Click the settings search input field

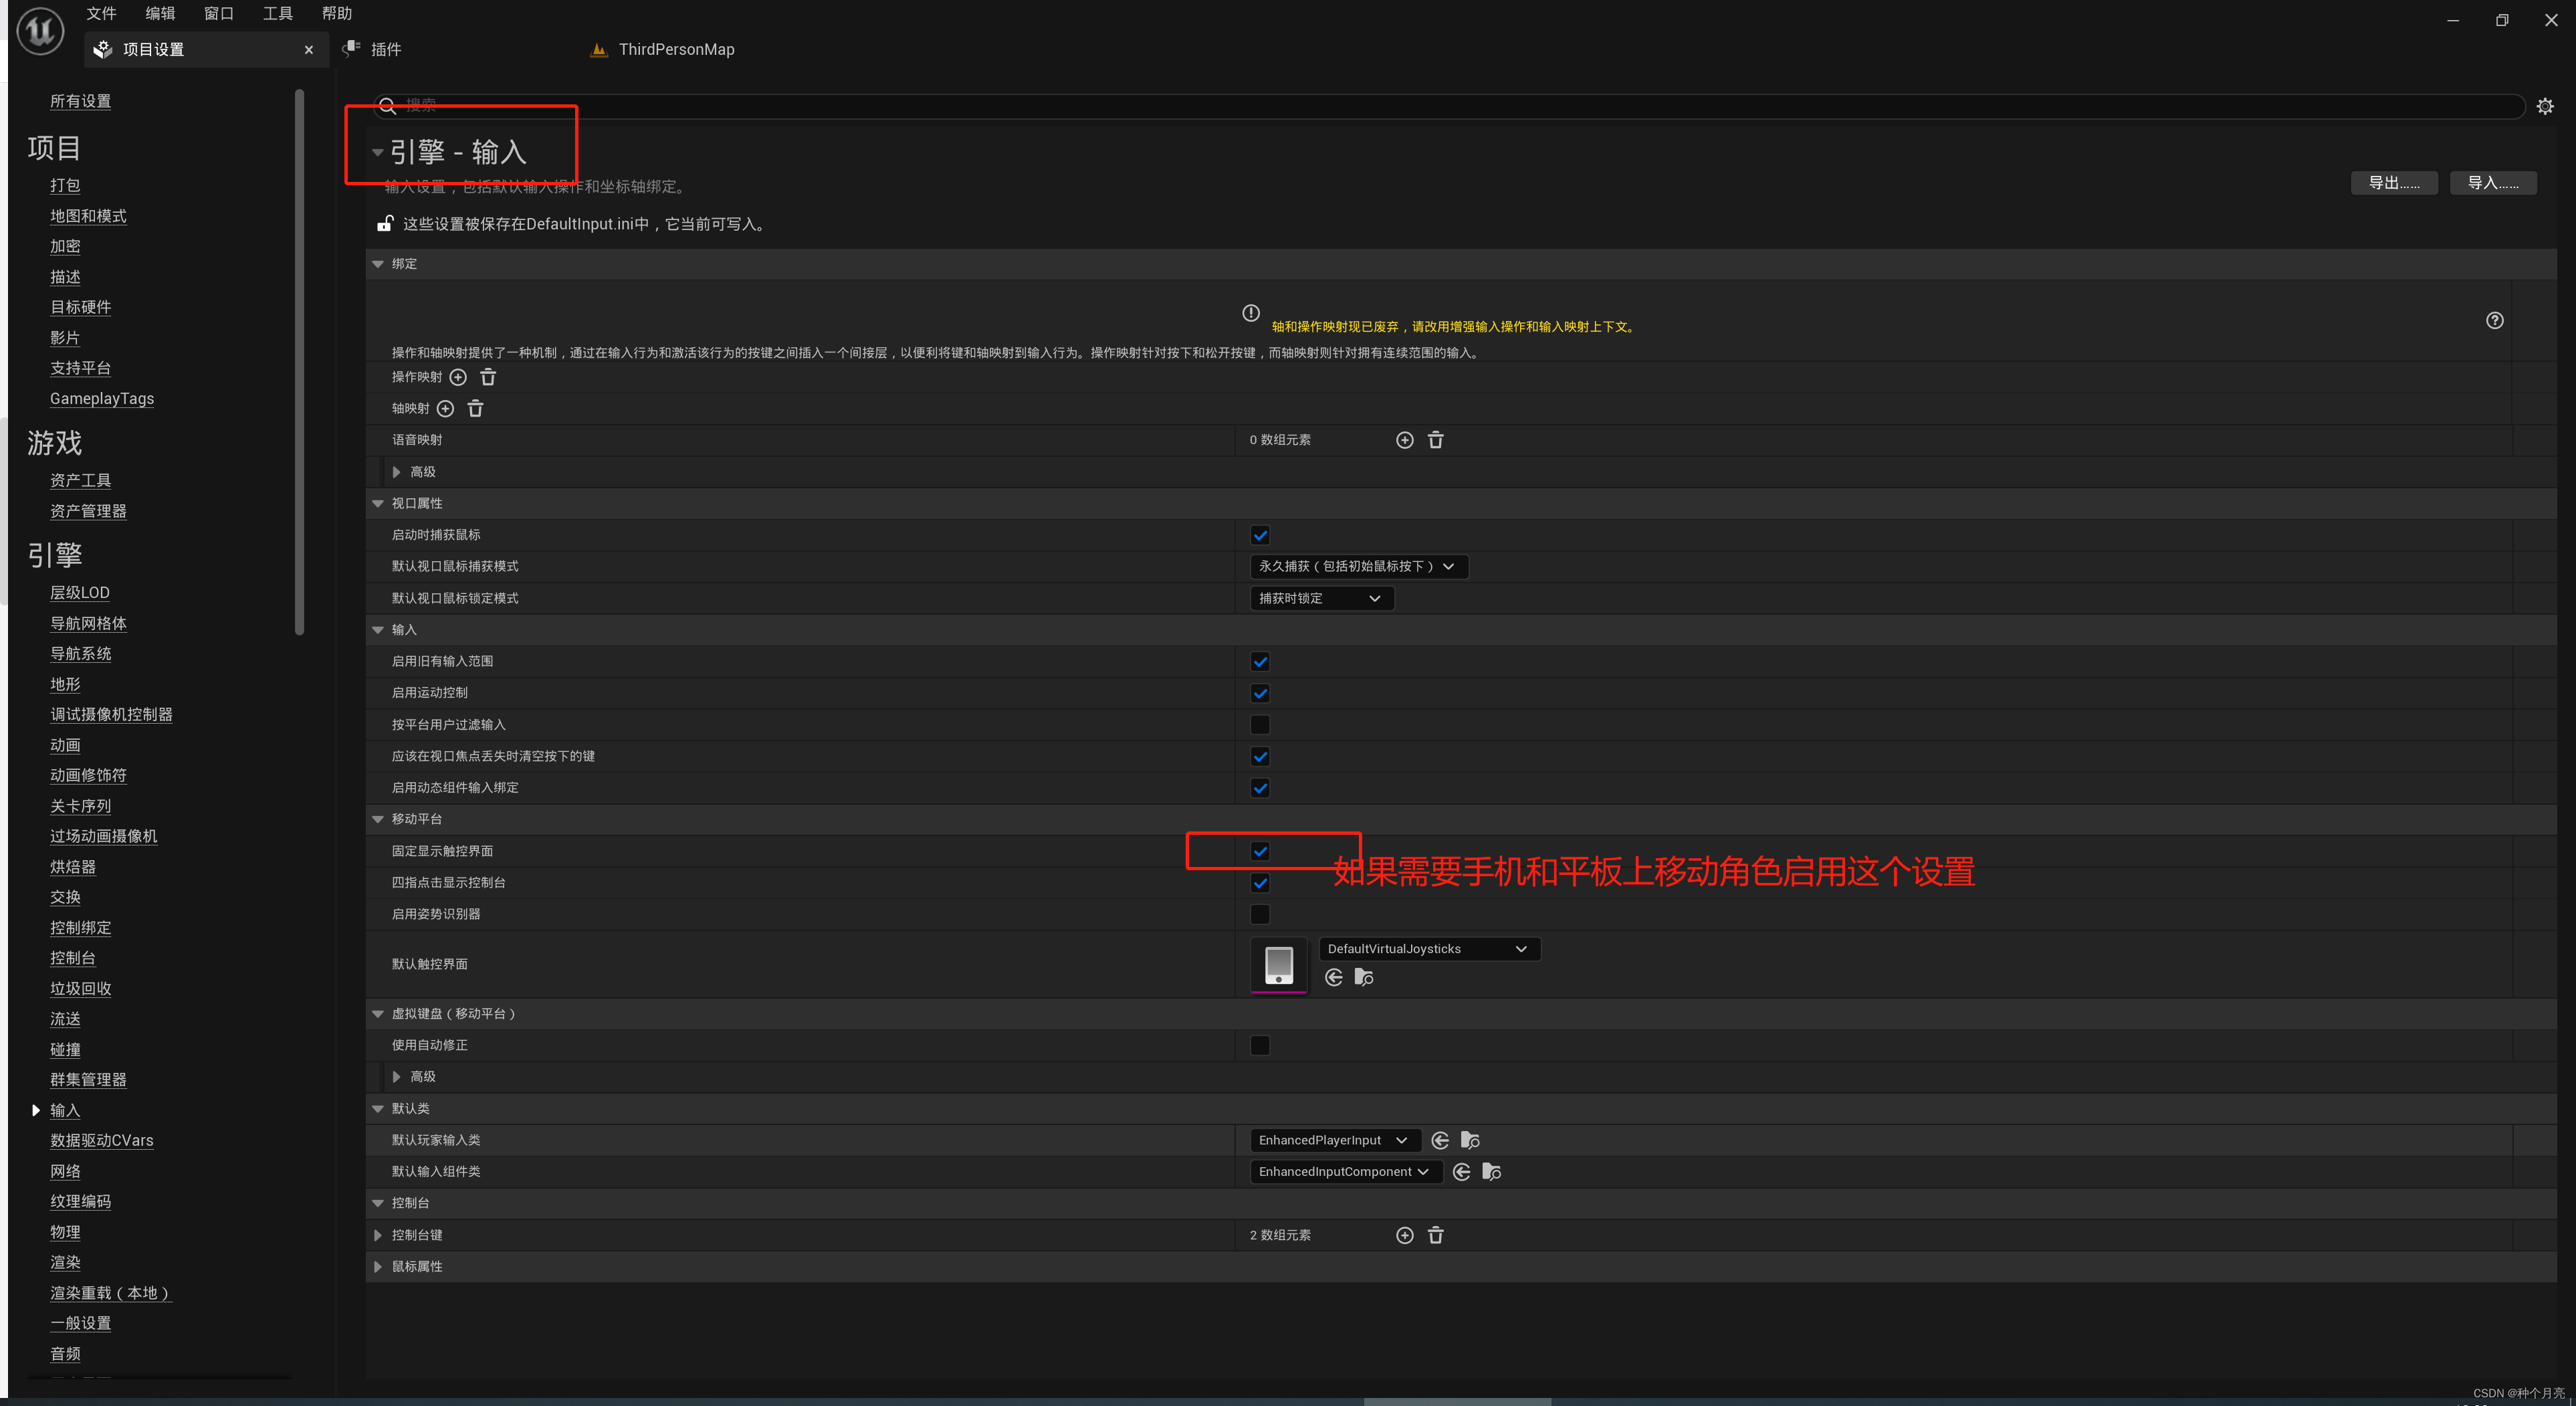1450,106
